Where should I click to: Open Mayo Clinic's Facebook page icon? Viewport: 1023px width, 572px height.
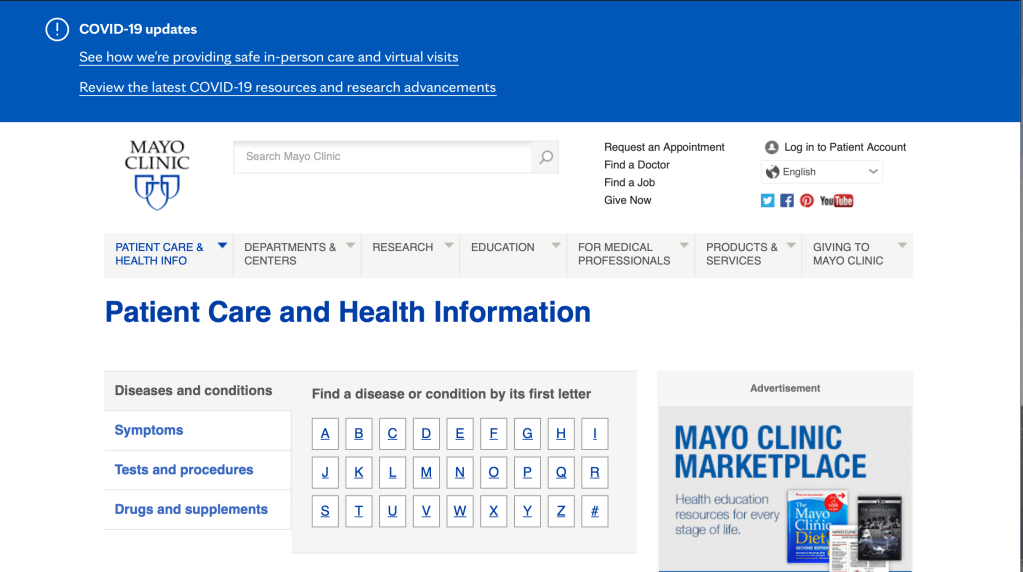pos(787,200)
